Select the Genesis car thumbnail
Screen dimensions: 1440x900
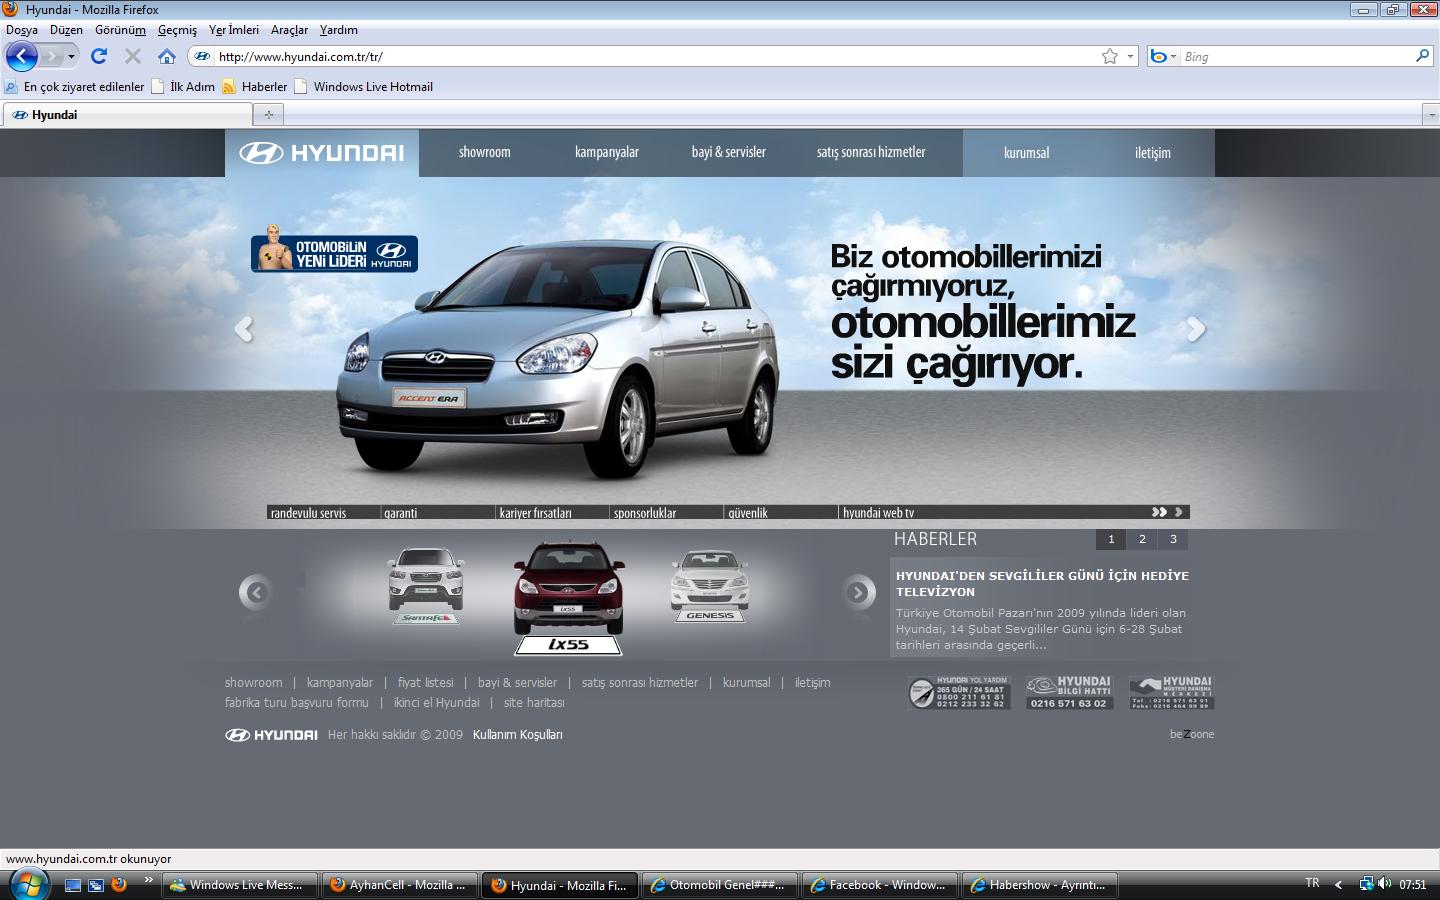(710, 586)
